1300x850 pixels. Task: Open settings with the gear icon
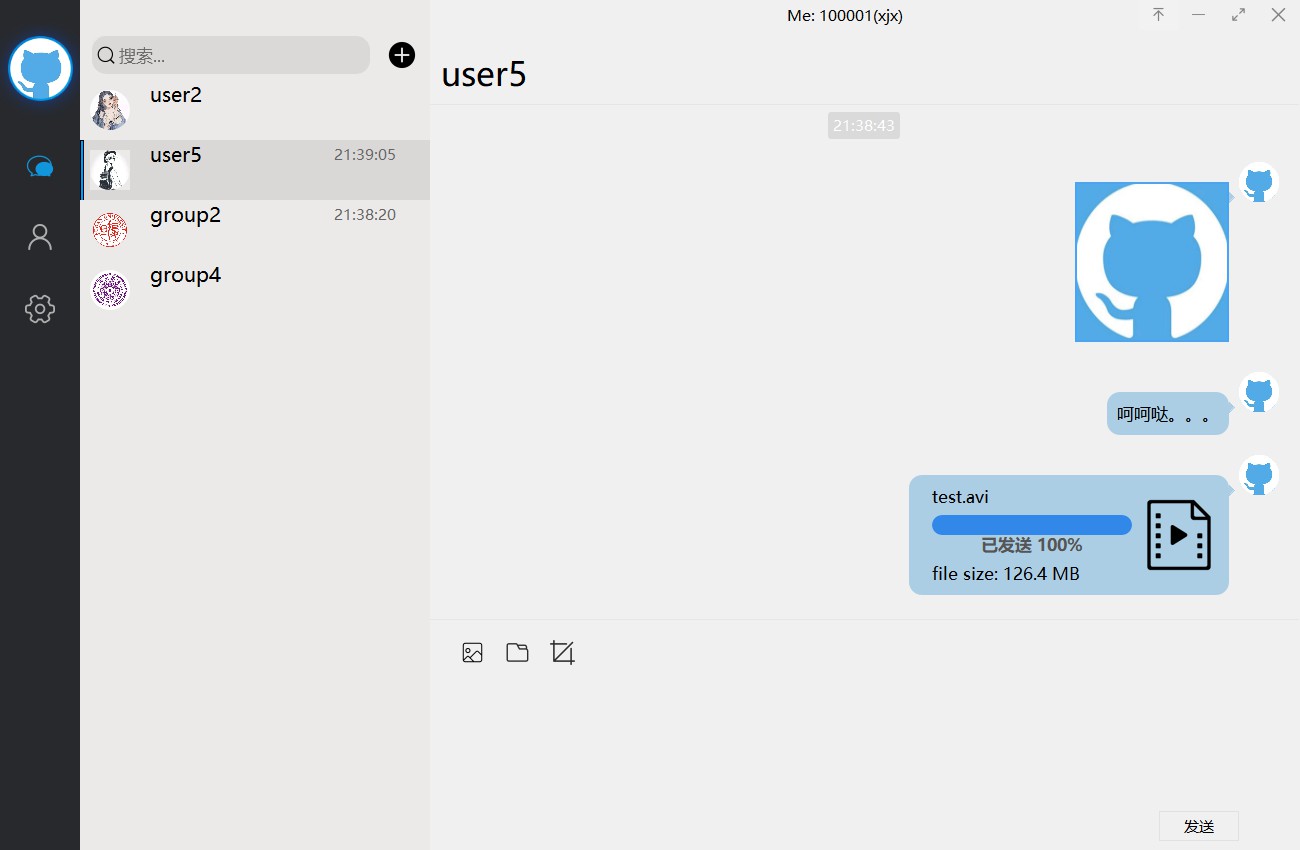40,308
